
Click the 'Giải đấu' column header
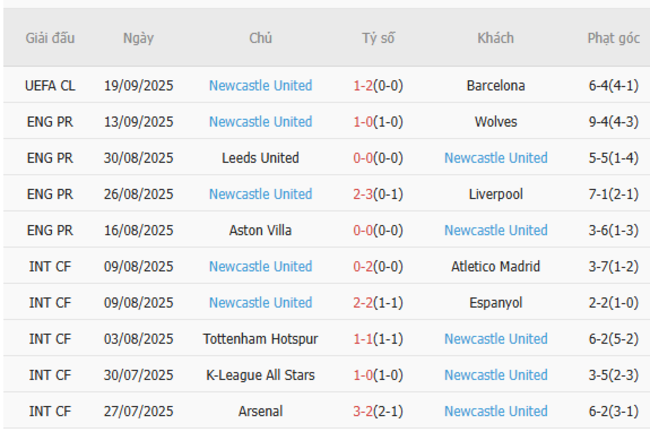(x=50, y=38)
